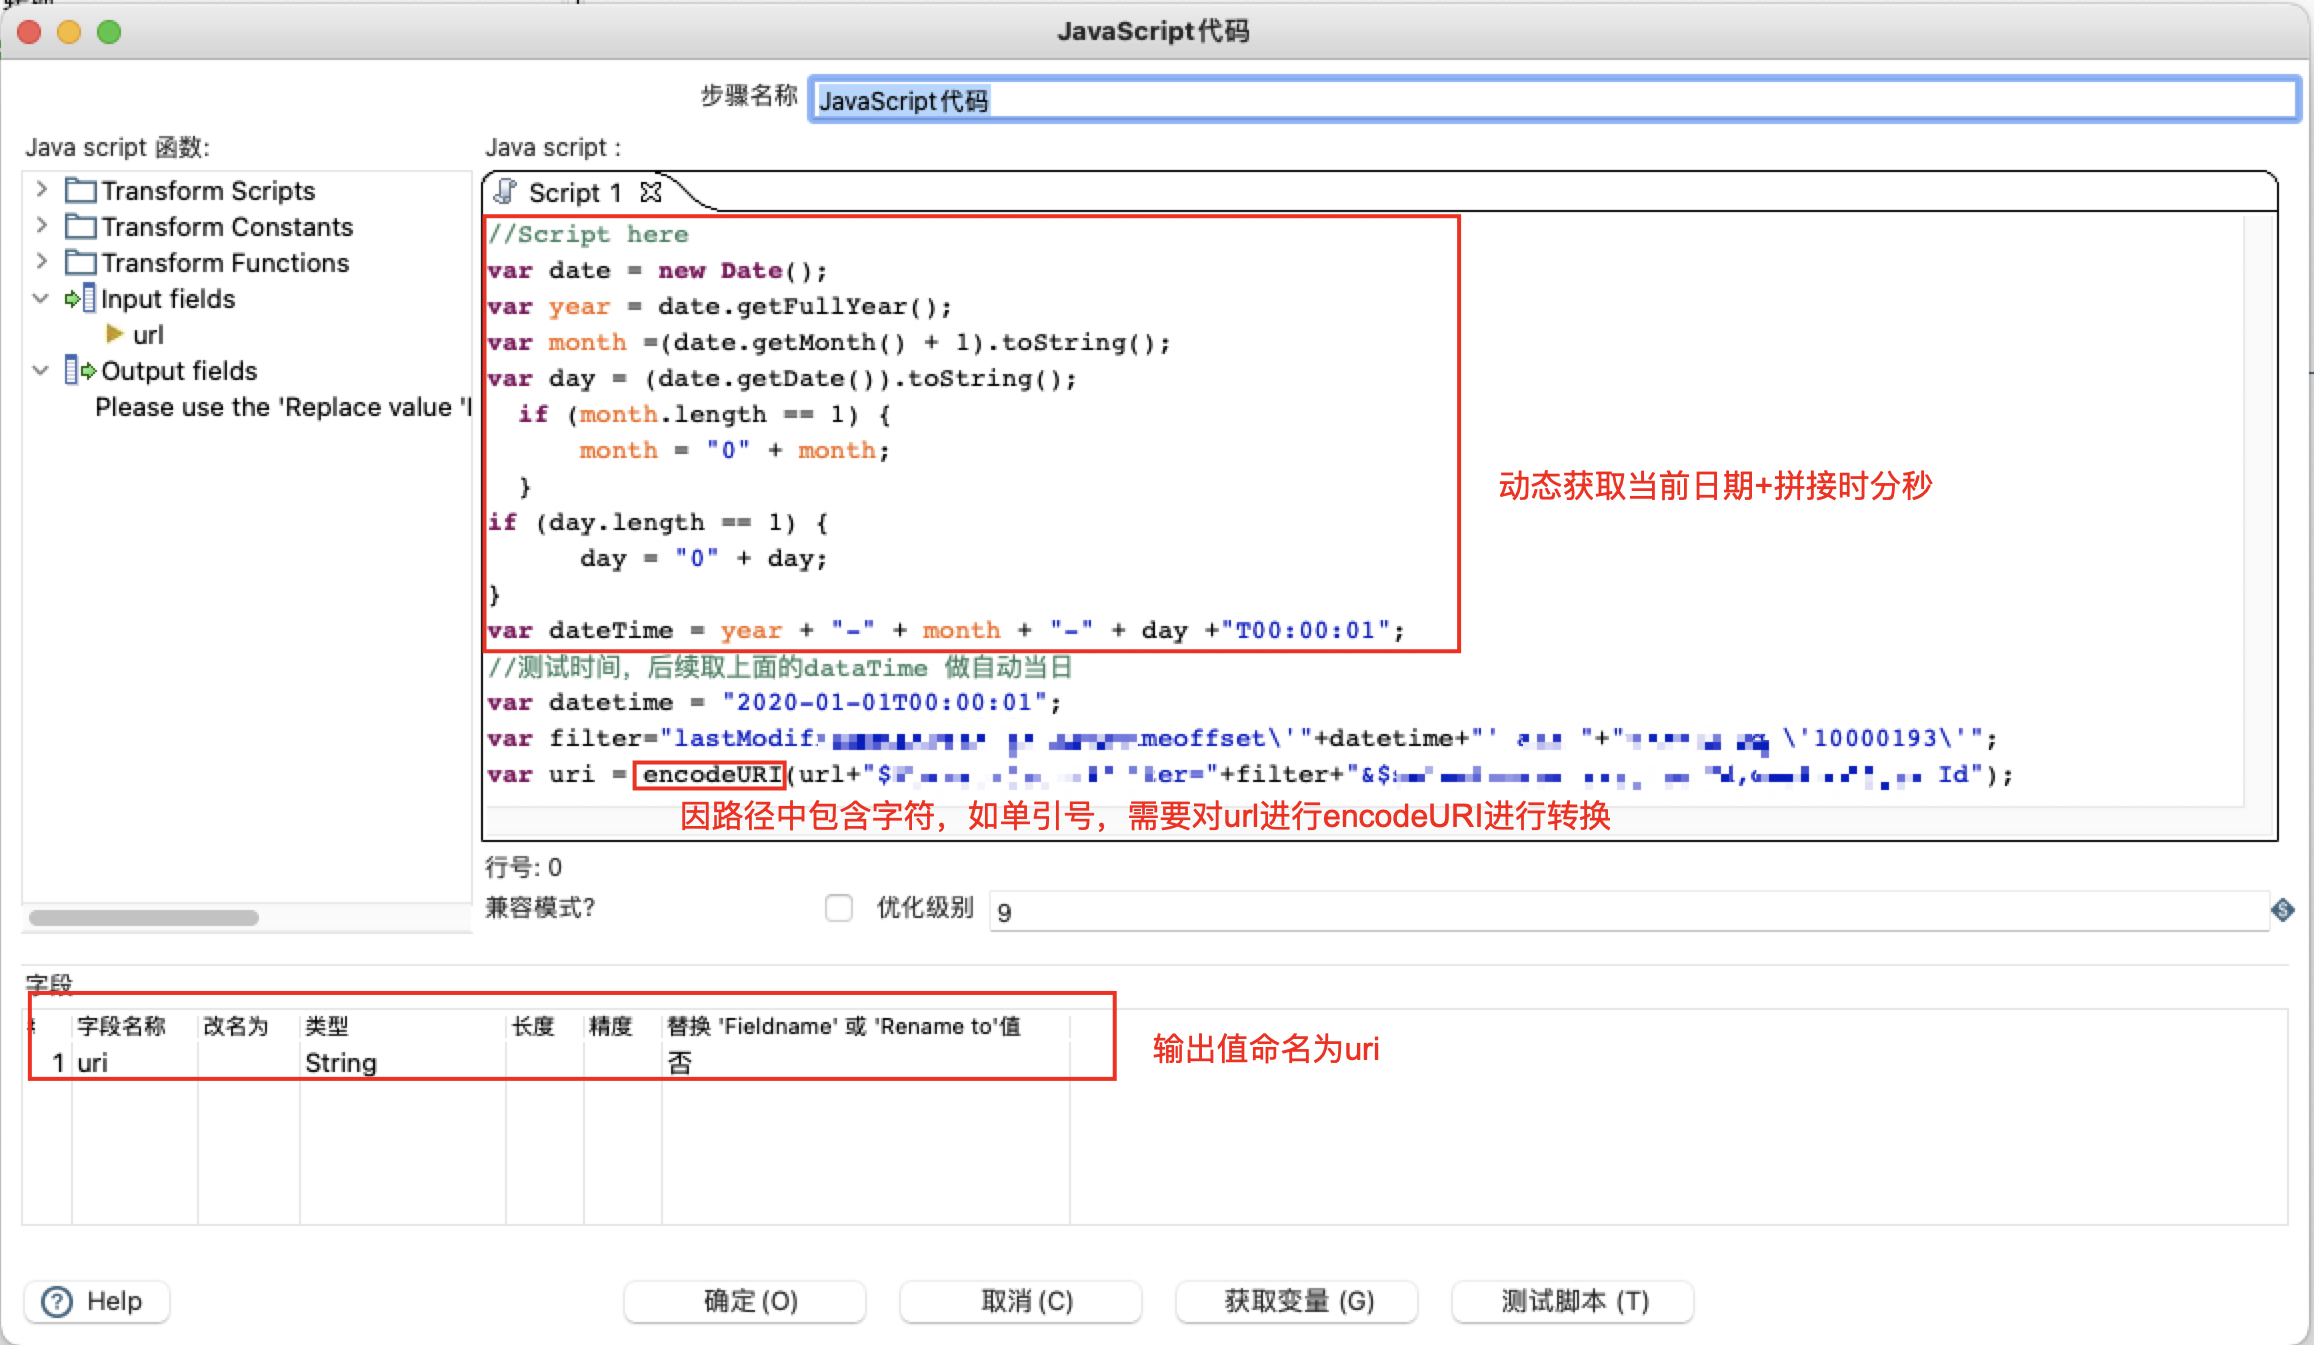Click the 步骤名称 input field

1550,100
